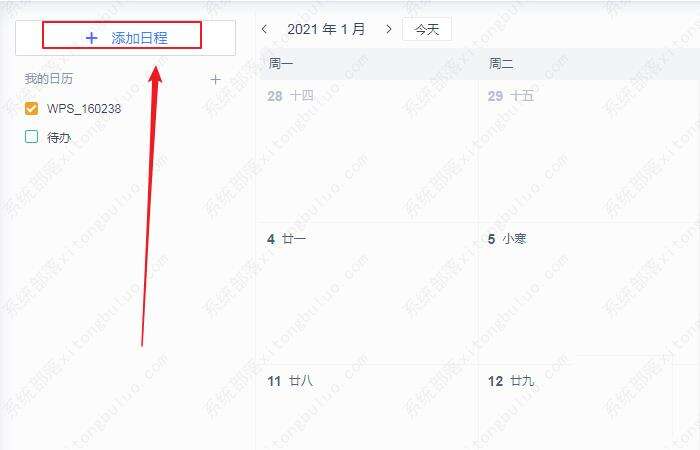Select the 周一 column header
The height and width of the screenshot is (450, 700).
(x=280, y=64)
